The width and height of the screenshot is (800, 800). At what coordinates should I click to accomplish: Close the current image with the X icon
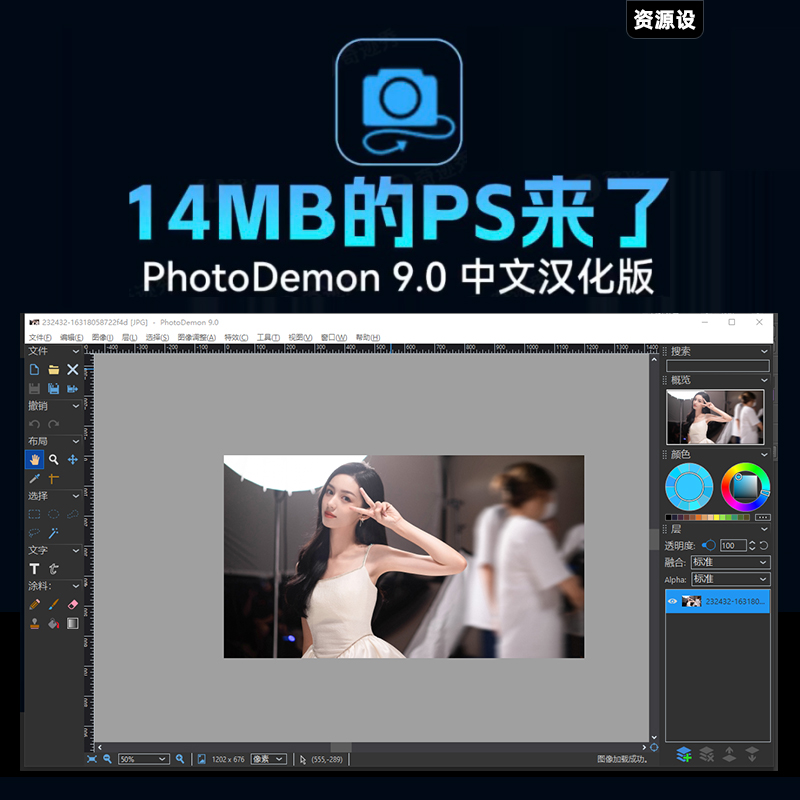73,369
